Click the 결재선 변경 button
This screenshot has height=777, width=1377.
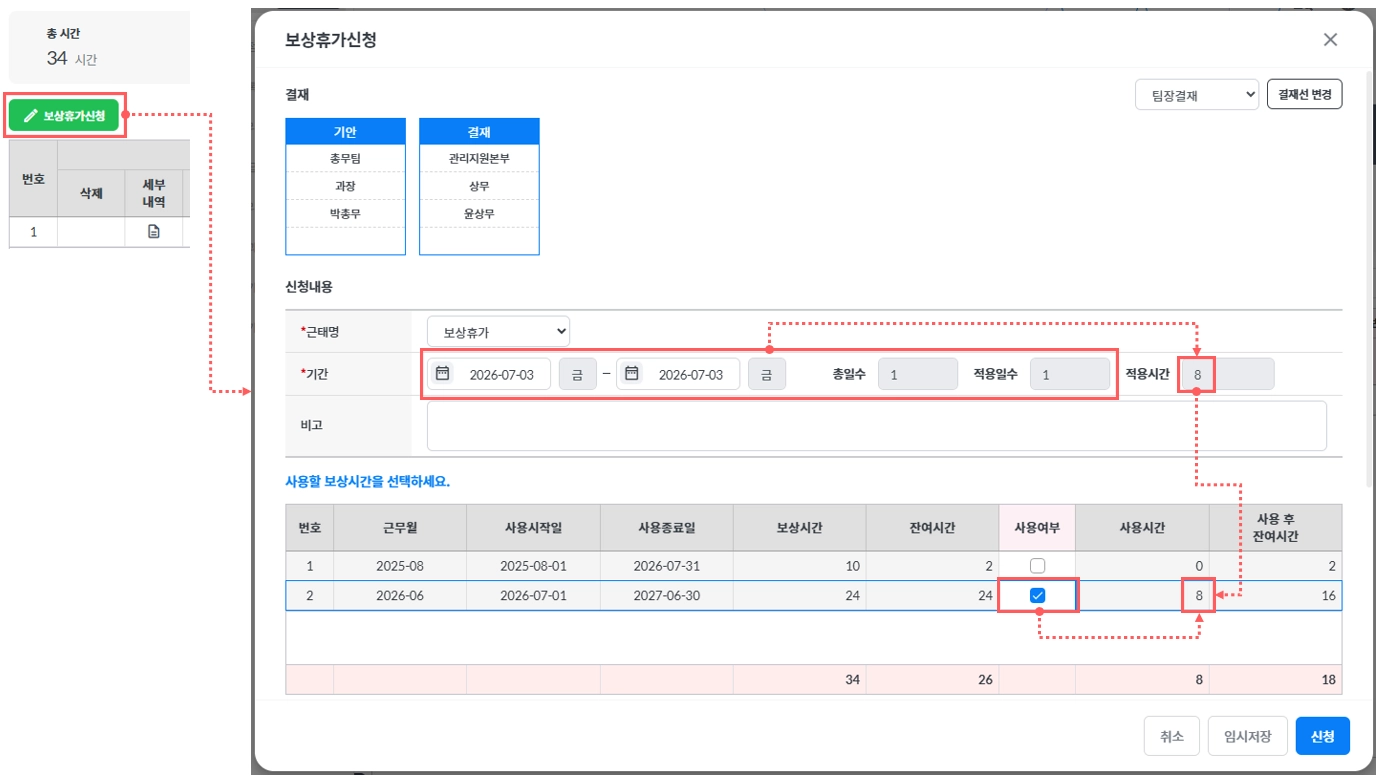(x=1304, y=95)
